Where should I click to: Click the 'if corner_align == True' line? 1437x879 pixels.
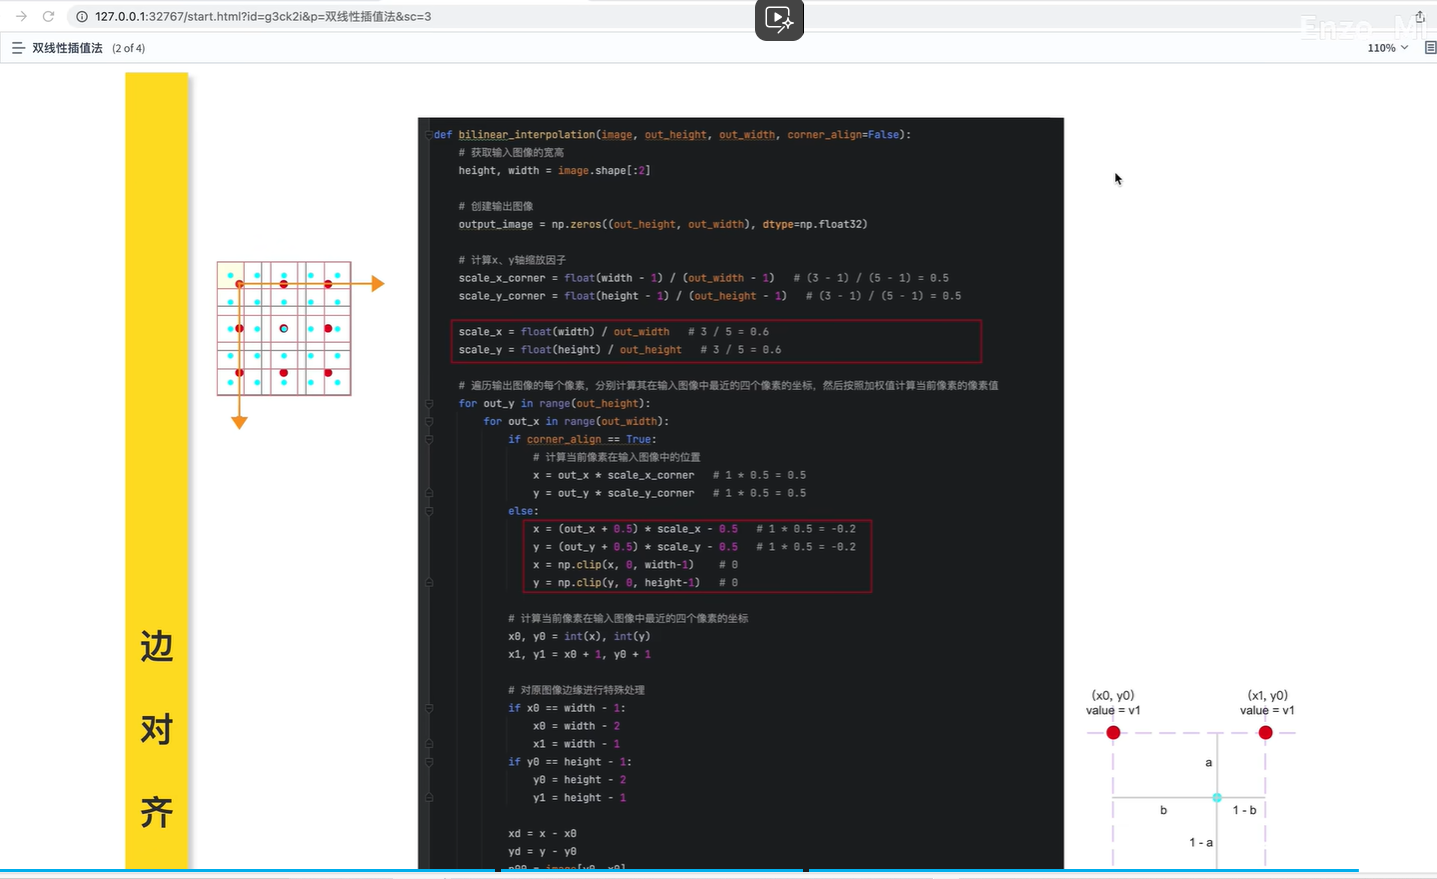[x=582, y=439]
